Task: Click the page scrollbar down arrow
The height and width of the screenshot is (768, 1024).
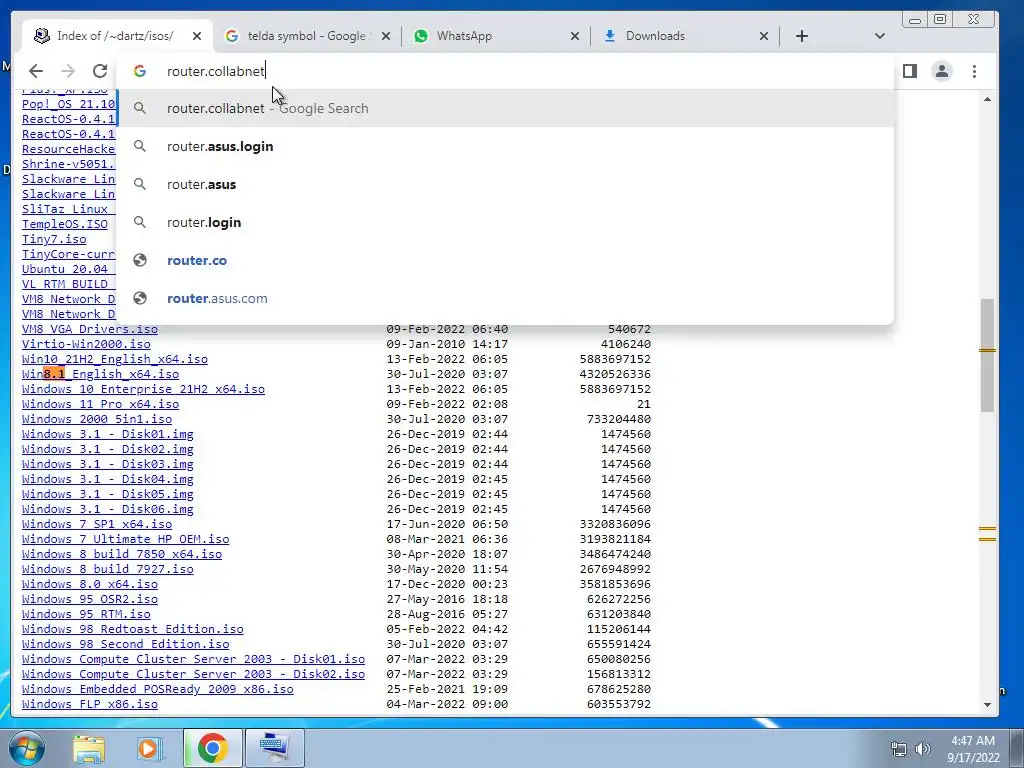Action: tap(987, 705)
